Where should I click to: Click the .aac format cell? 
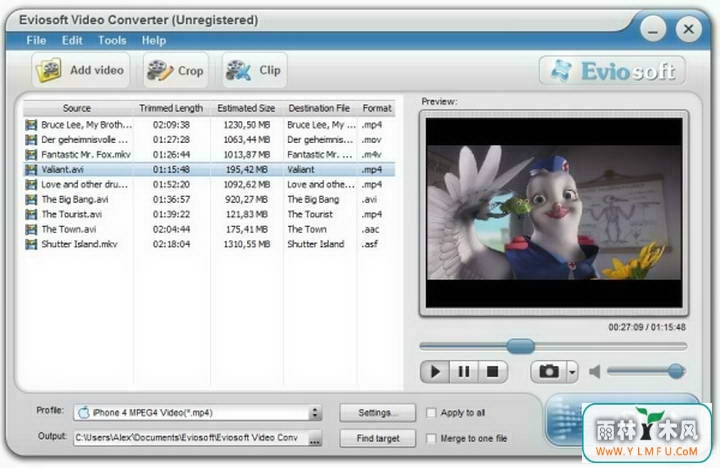point(371,229)
